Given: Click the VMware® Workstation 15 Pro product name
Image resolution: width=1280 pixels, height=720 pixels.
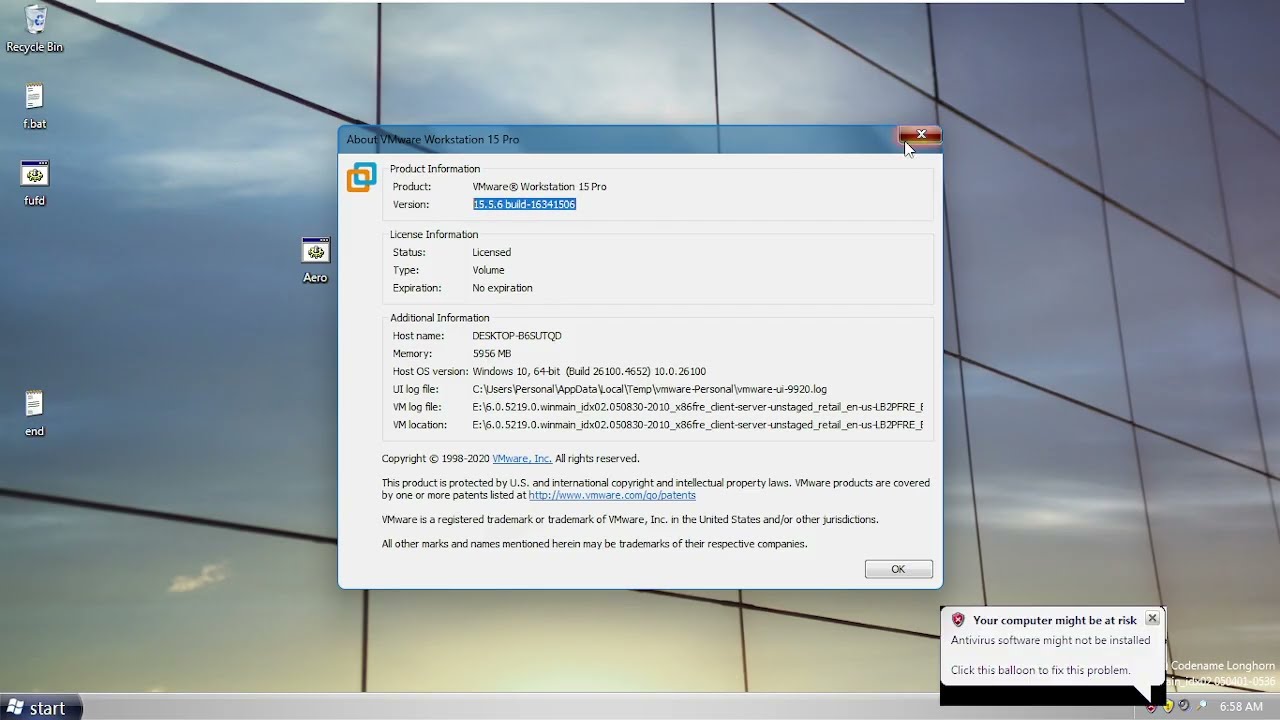Looking at the screenshot, I should coord(540,187).
